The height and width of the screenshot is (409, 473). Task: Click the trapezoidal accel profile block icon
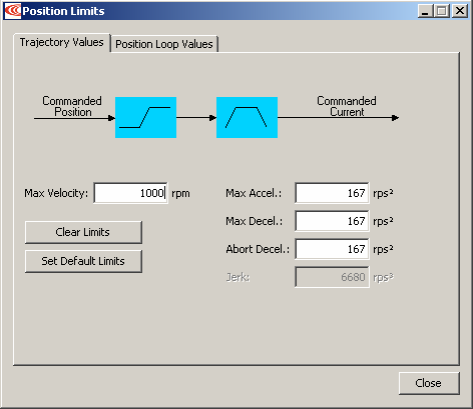pos(247,117)
